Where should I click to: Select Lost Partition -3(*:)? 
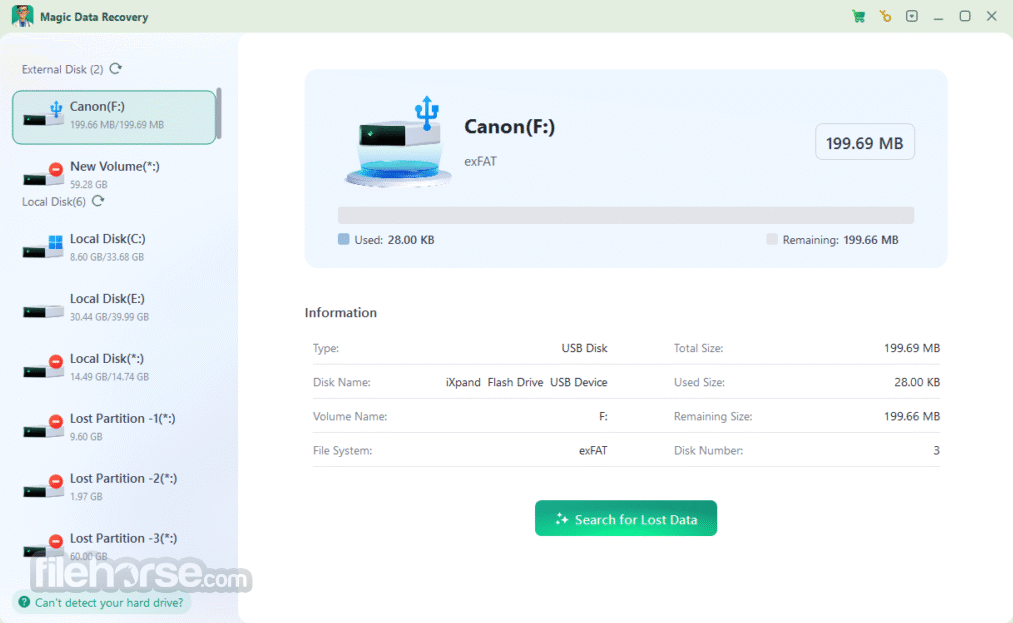(114, 546)
